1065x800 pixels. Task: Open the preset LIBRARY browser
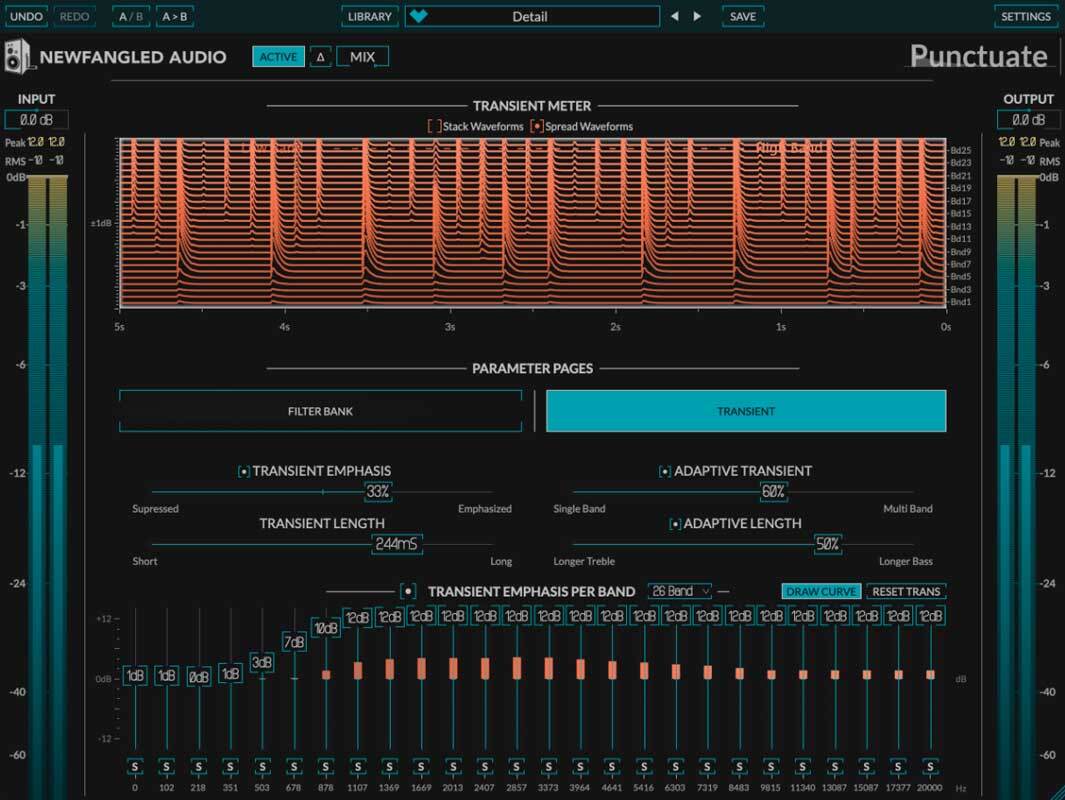pos(369,17)
